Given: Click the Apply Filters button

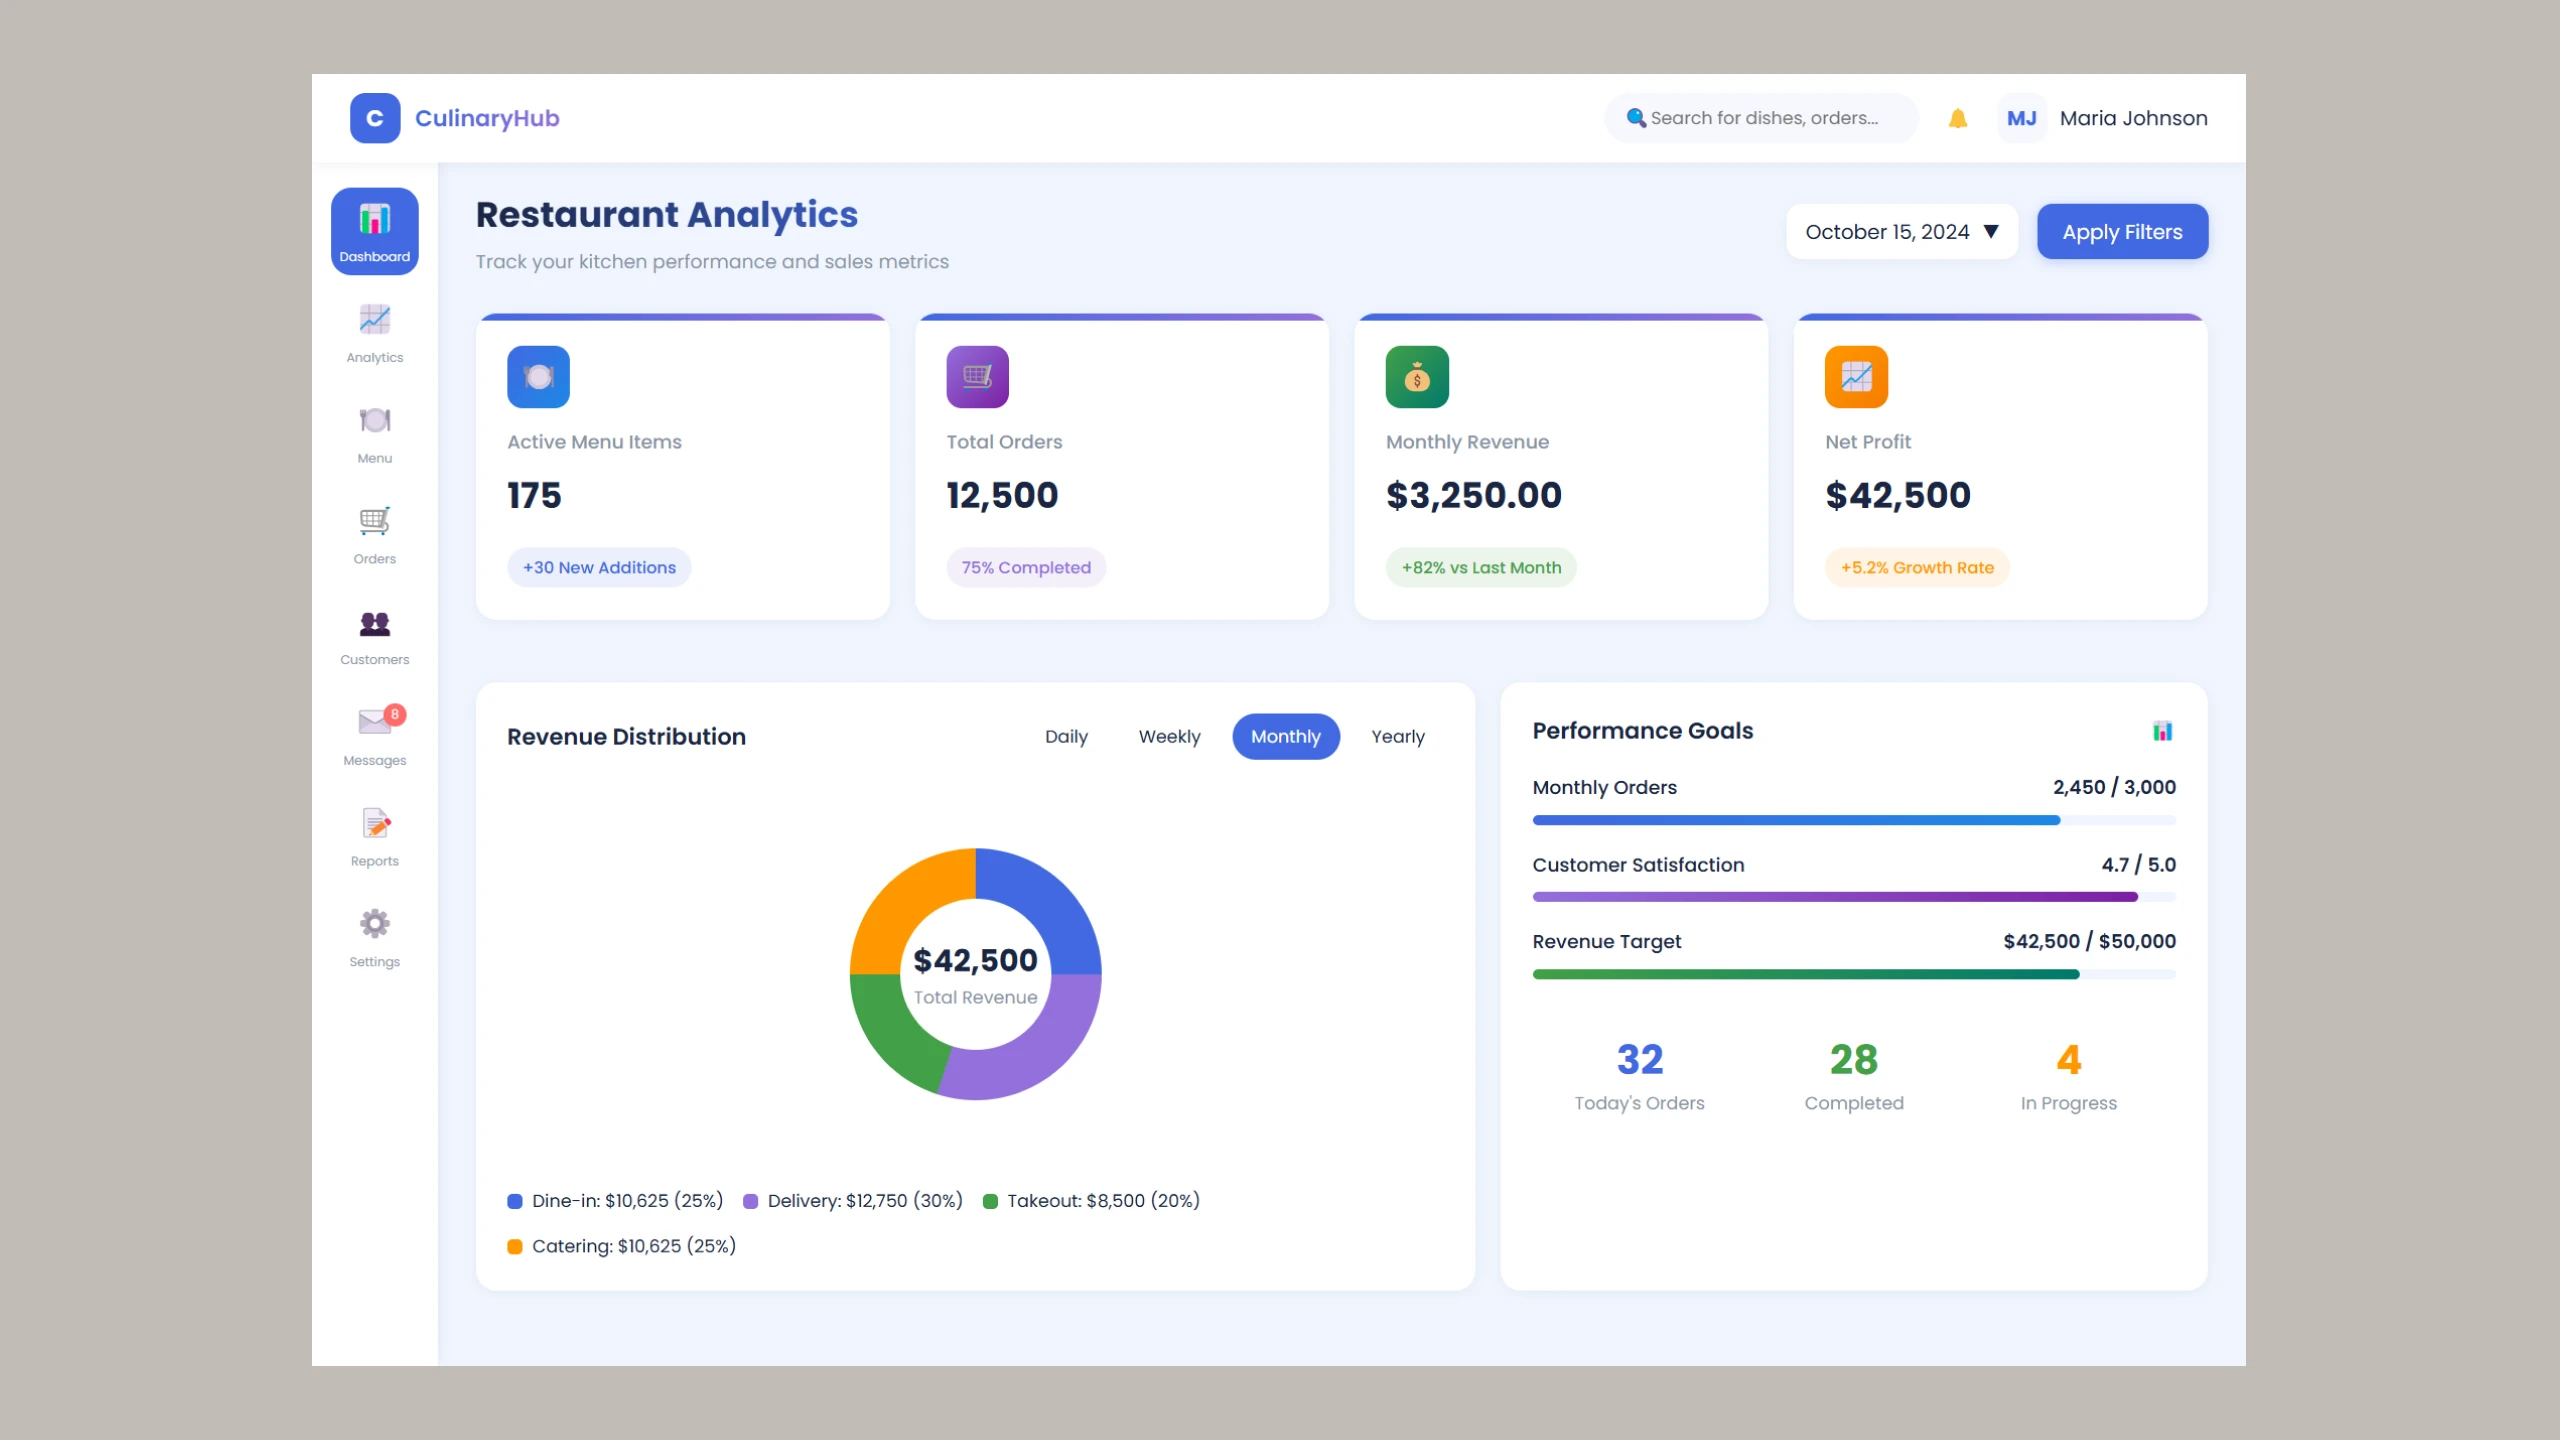Looking at the screenshot, I should point(2122,231).
